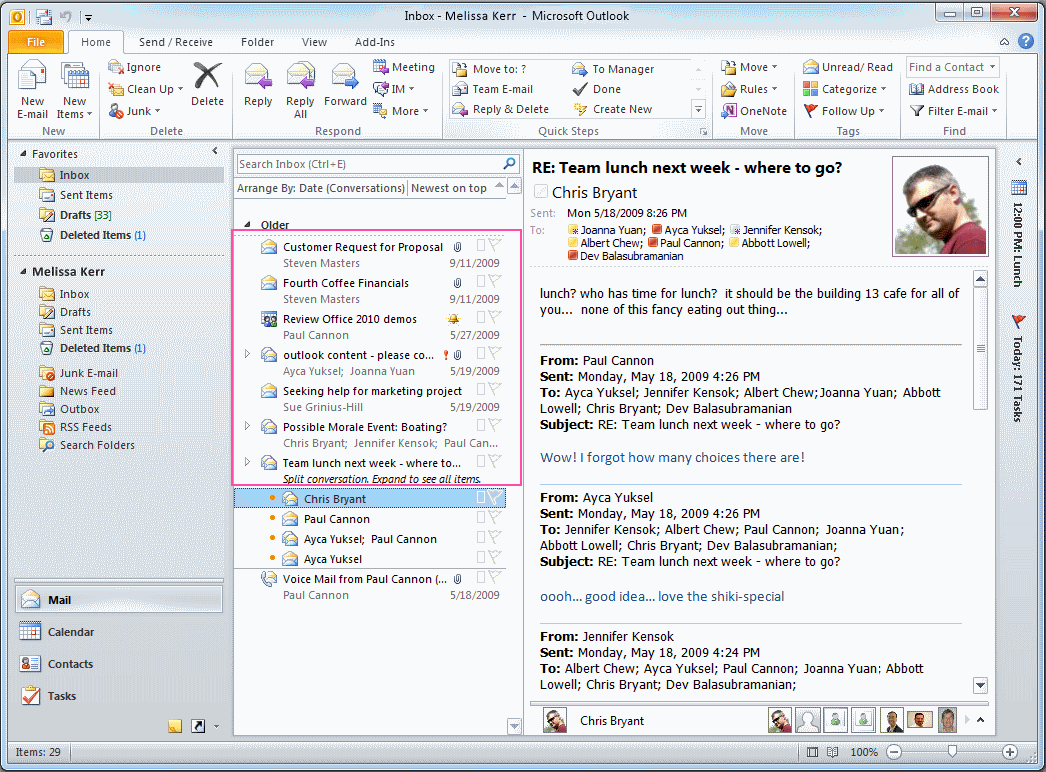This screenshot has height=772, width=1046.
Task: Toggle category box on Seeking help email
Action: (480, 389)
